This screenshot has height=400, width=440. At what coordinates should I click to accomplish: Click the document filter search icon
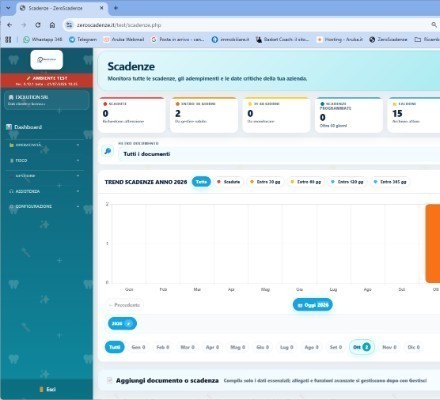coord(108,151)
